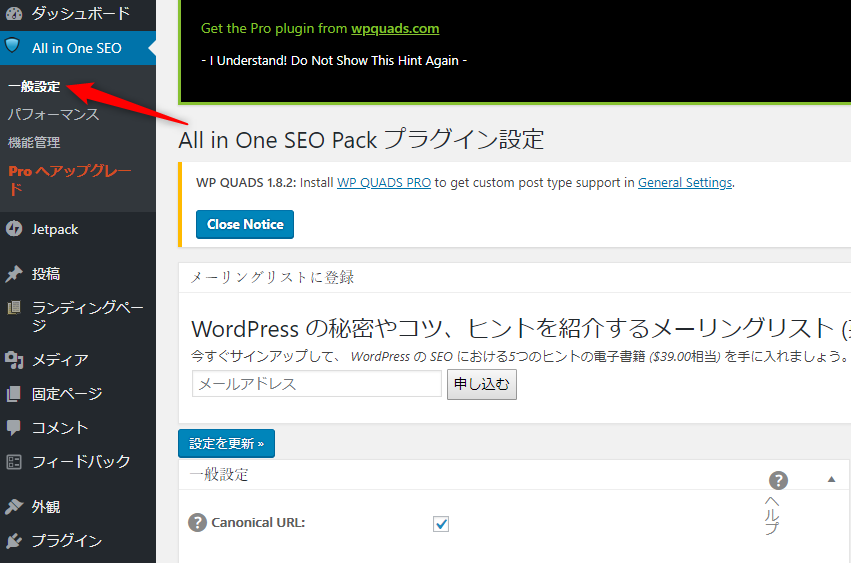Open the ダッシュボード menu item
The height and width of the screenshot is (563, 851).
(x=78, y=14)
